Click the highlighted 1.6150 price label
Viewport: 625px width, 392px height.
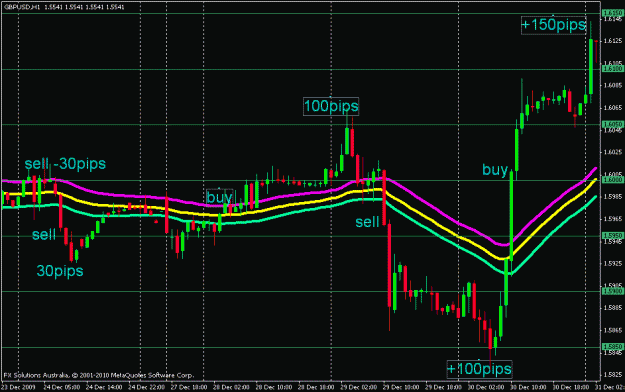pyautogui.click(x=613, y=13)
